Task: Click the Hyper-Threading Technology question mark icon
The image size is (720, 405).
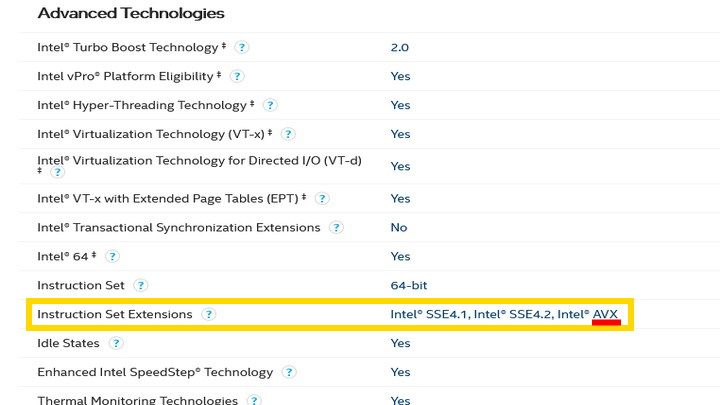Action: pyautogui.click(x=270, y=105)
